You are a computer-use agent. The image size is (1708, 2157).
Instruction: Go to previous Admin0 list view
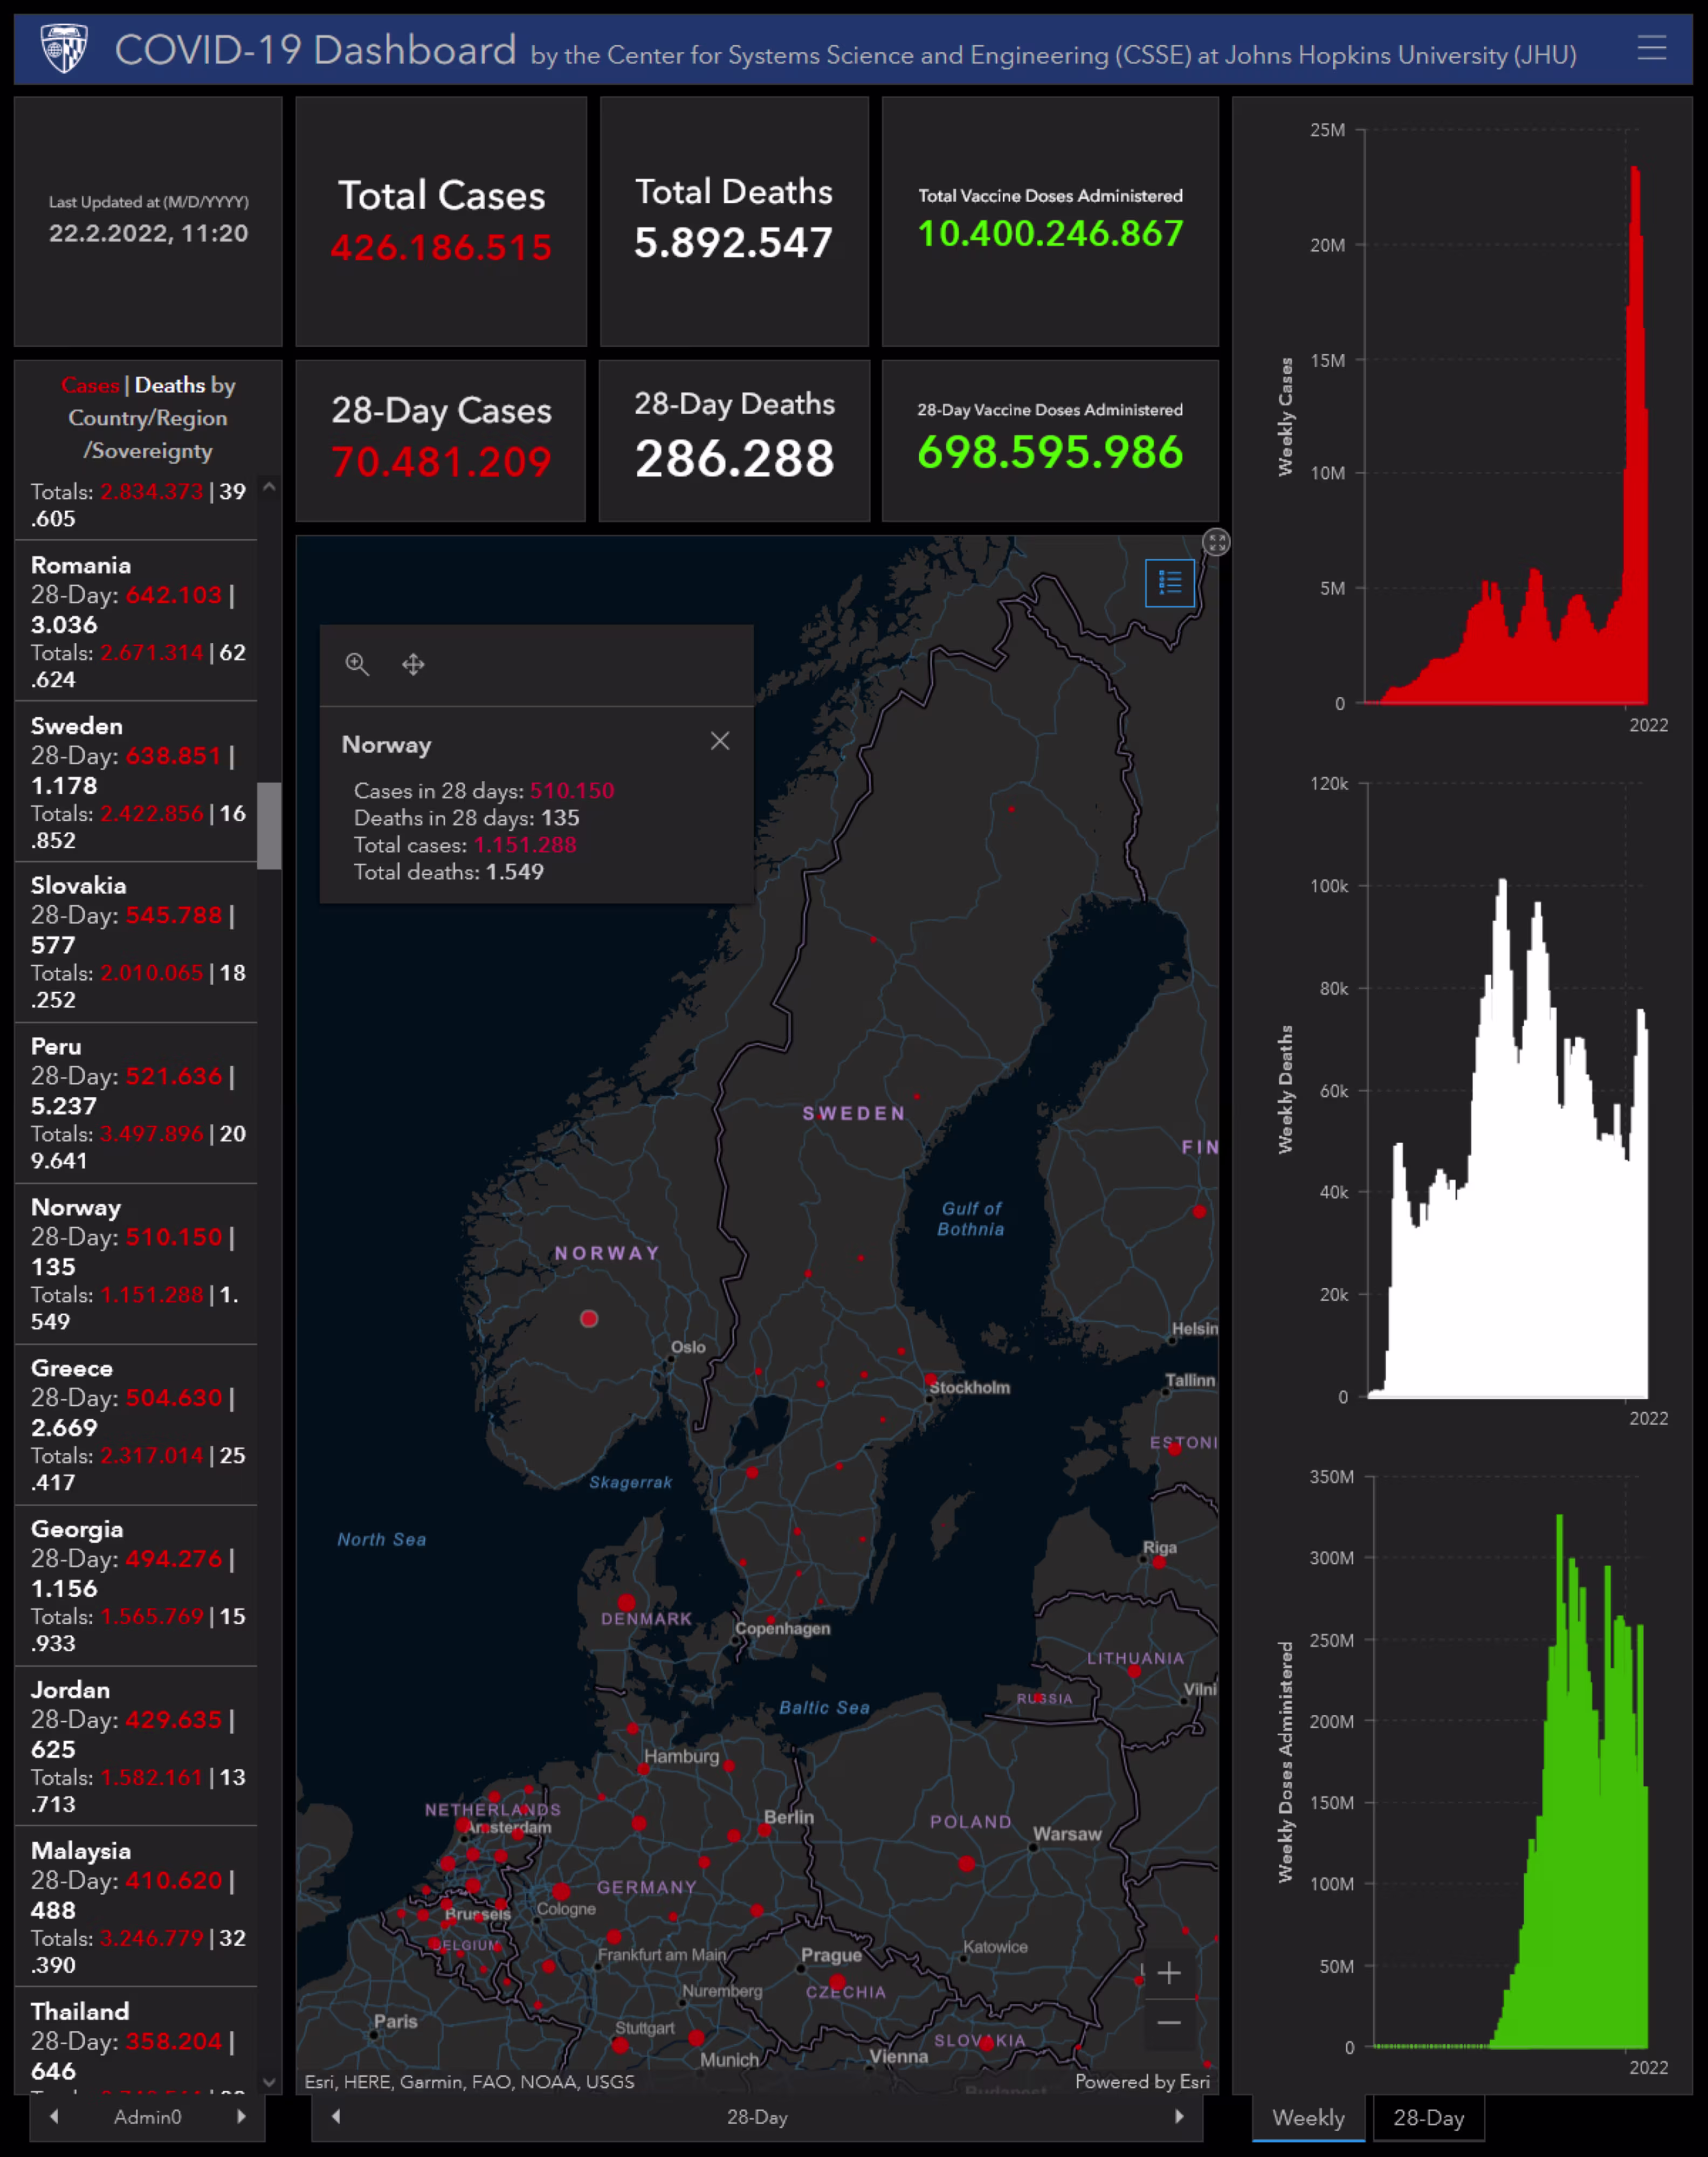pyautogui.click(x=54, y=2117)
